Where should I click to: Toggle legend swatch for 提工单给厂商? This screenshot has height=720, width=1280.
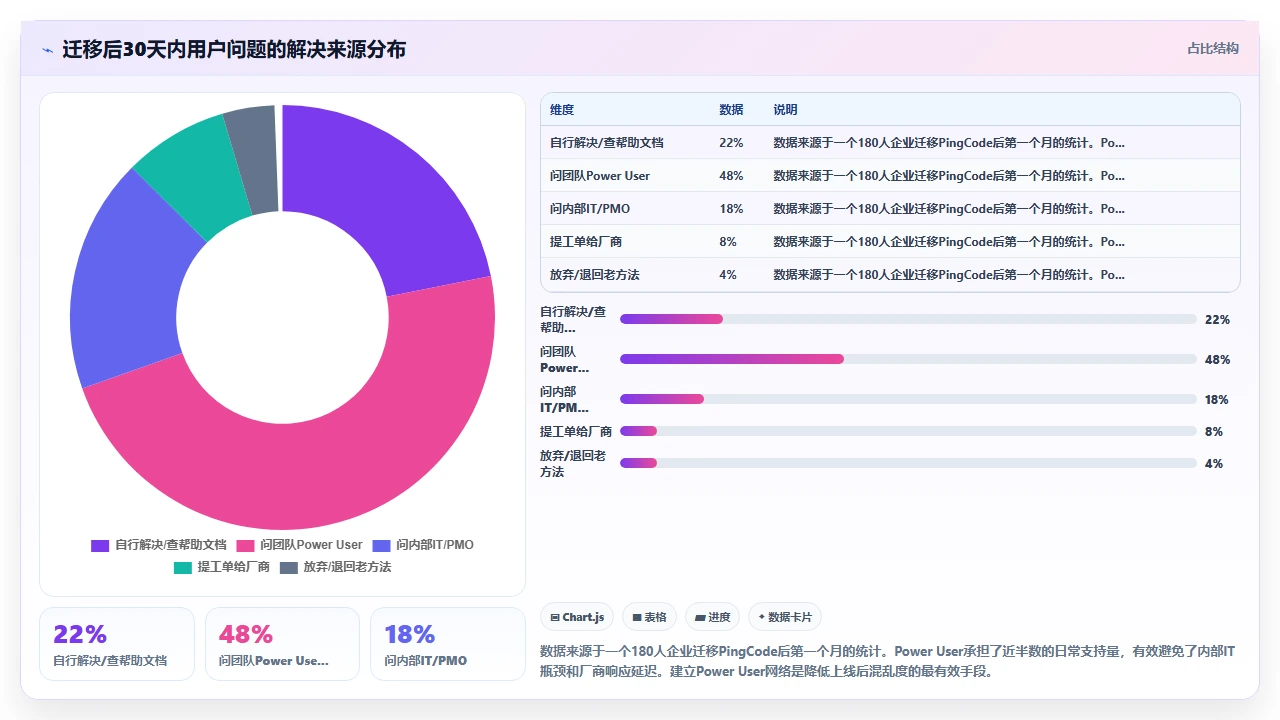pos(183,567)
